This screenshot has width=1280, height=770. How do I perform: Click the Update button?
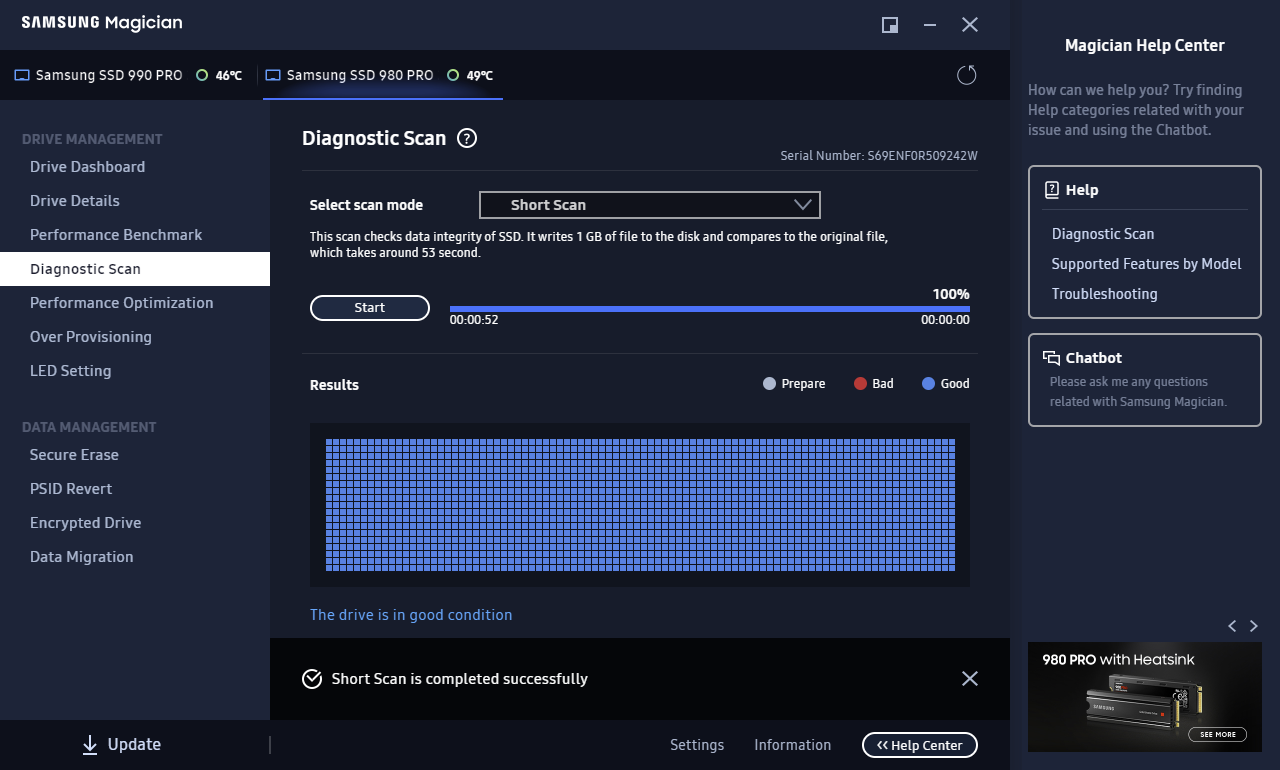121,744
